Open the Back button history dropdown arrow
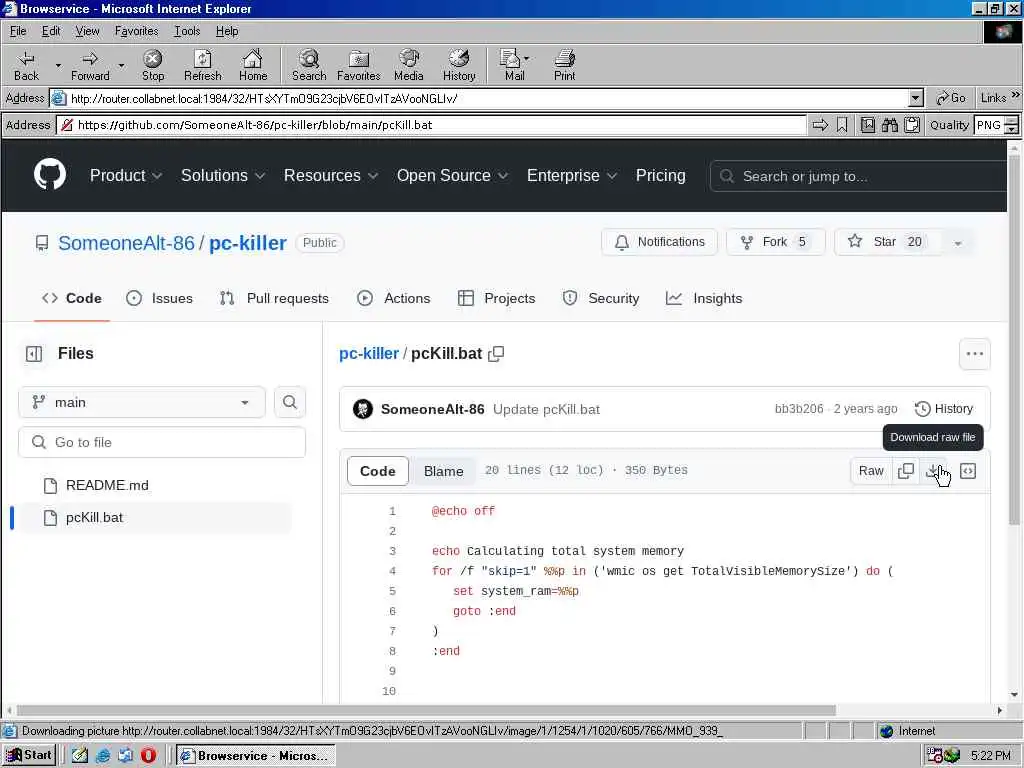 coord(58,66)
